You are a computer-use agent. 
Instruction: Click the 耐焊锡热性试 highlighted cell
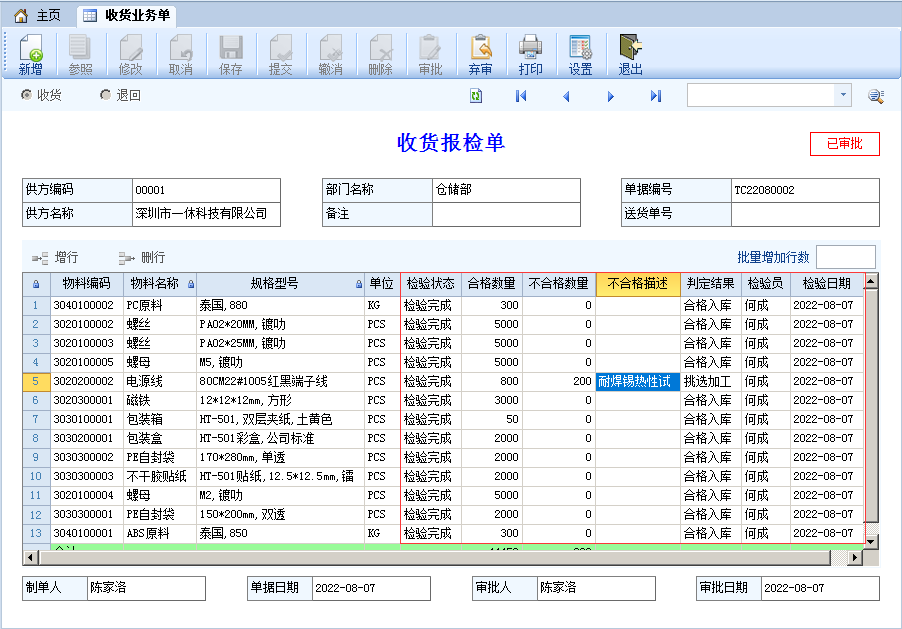click(x=638, y=382)
